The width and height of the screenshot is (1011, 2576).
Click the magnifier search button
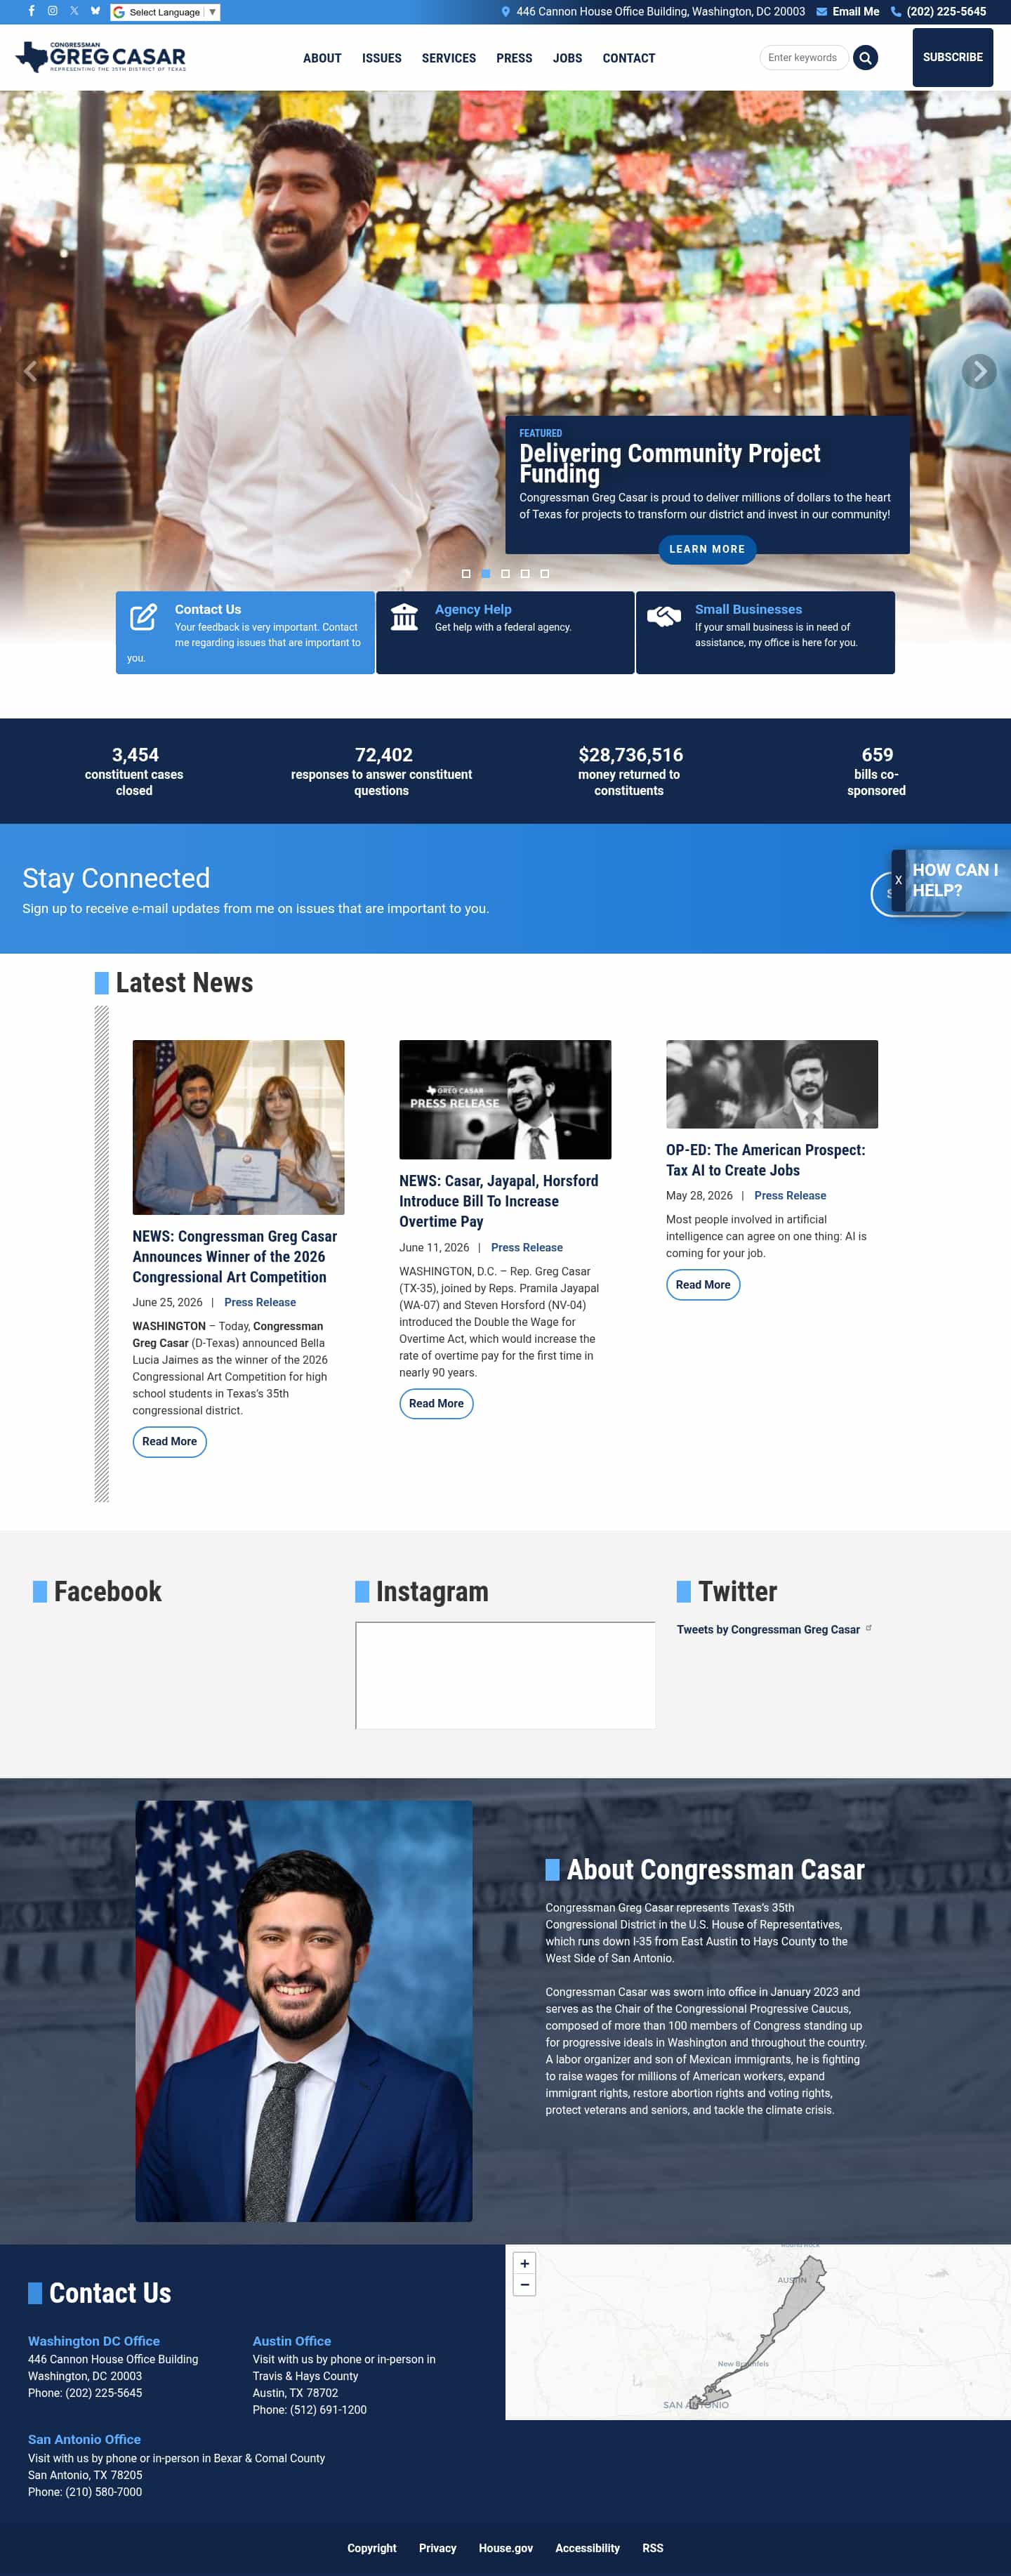click(x=866, y=57)
